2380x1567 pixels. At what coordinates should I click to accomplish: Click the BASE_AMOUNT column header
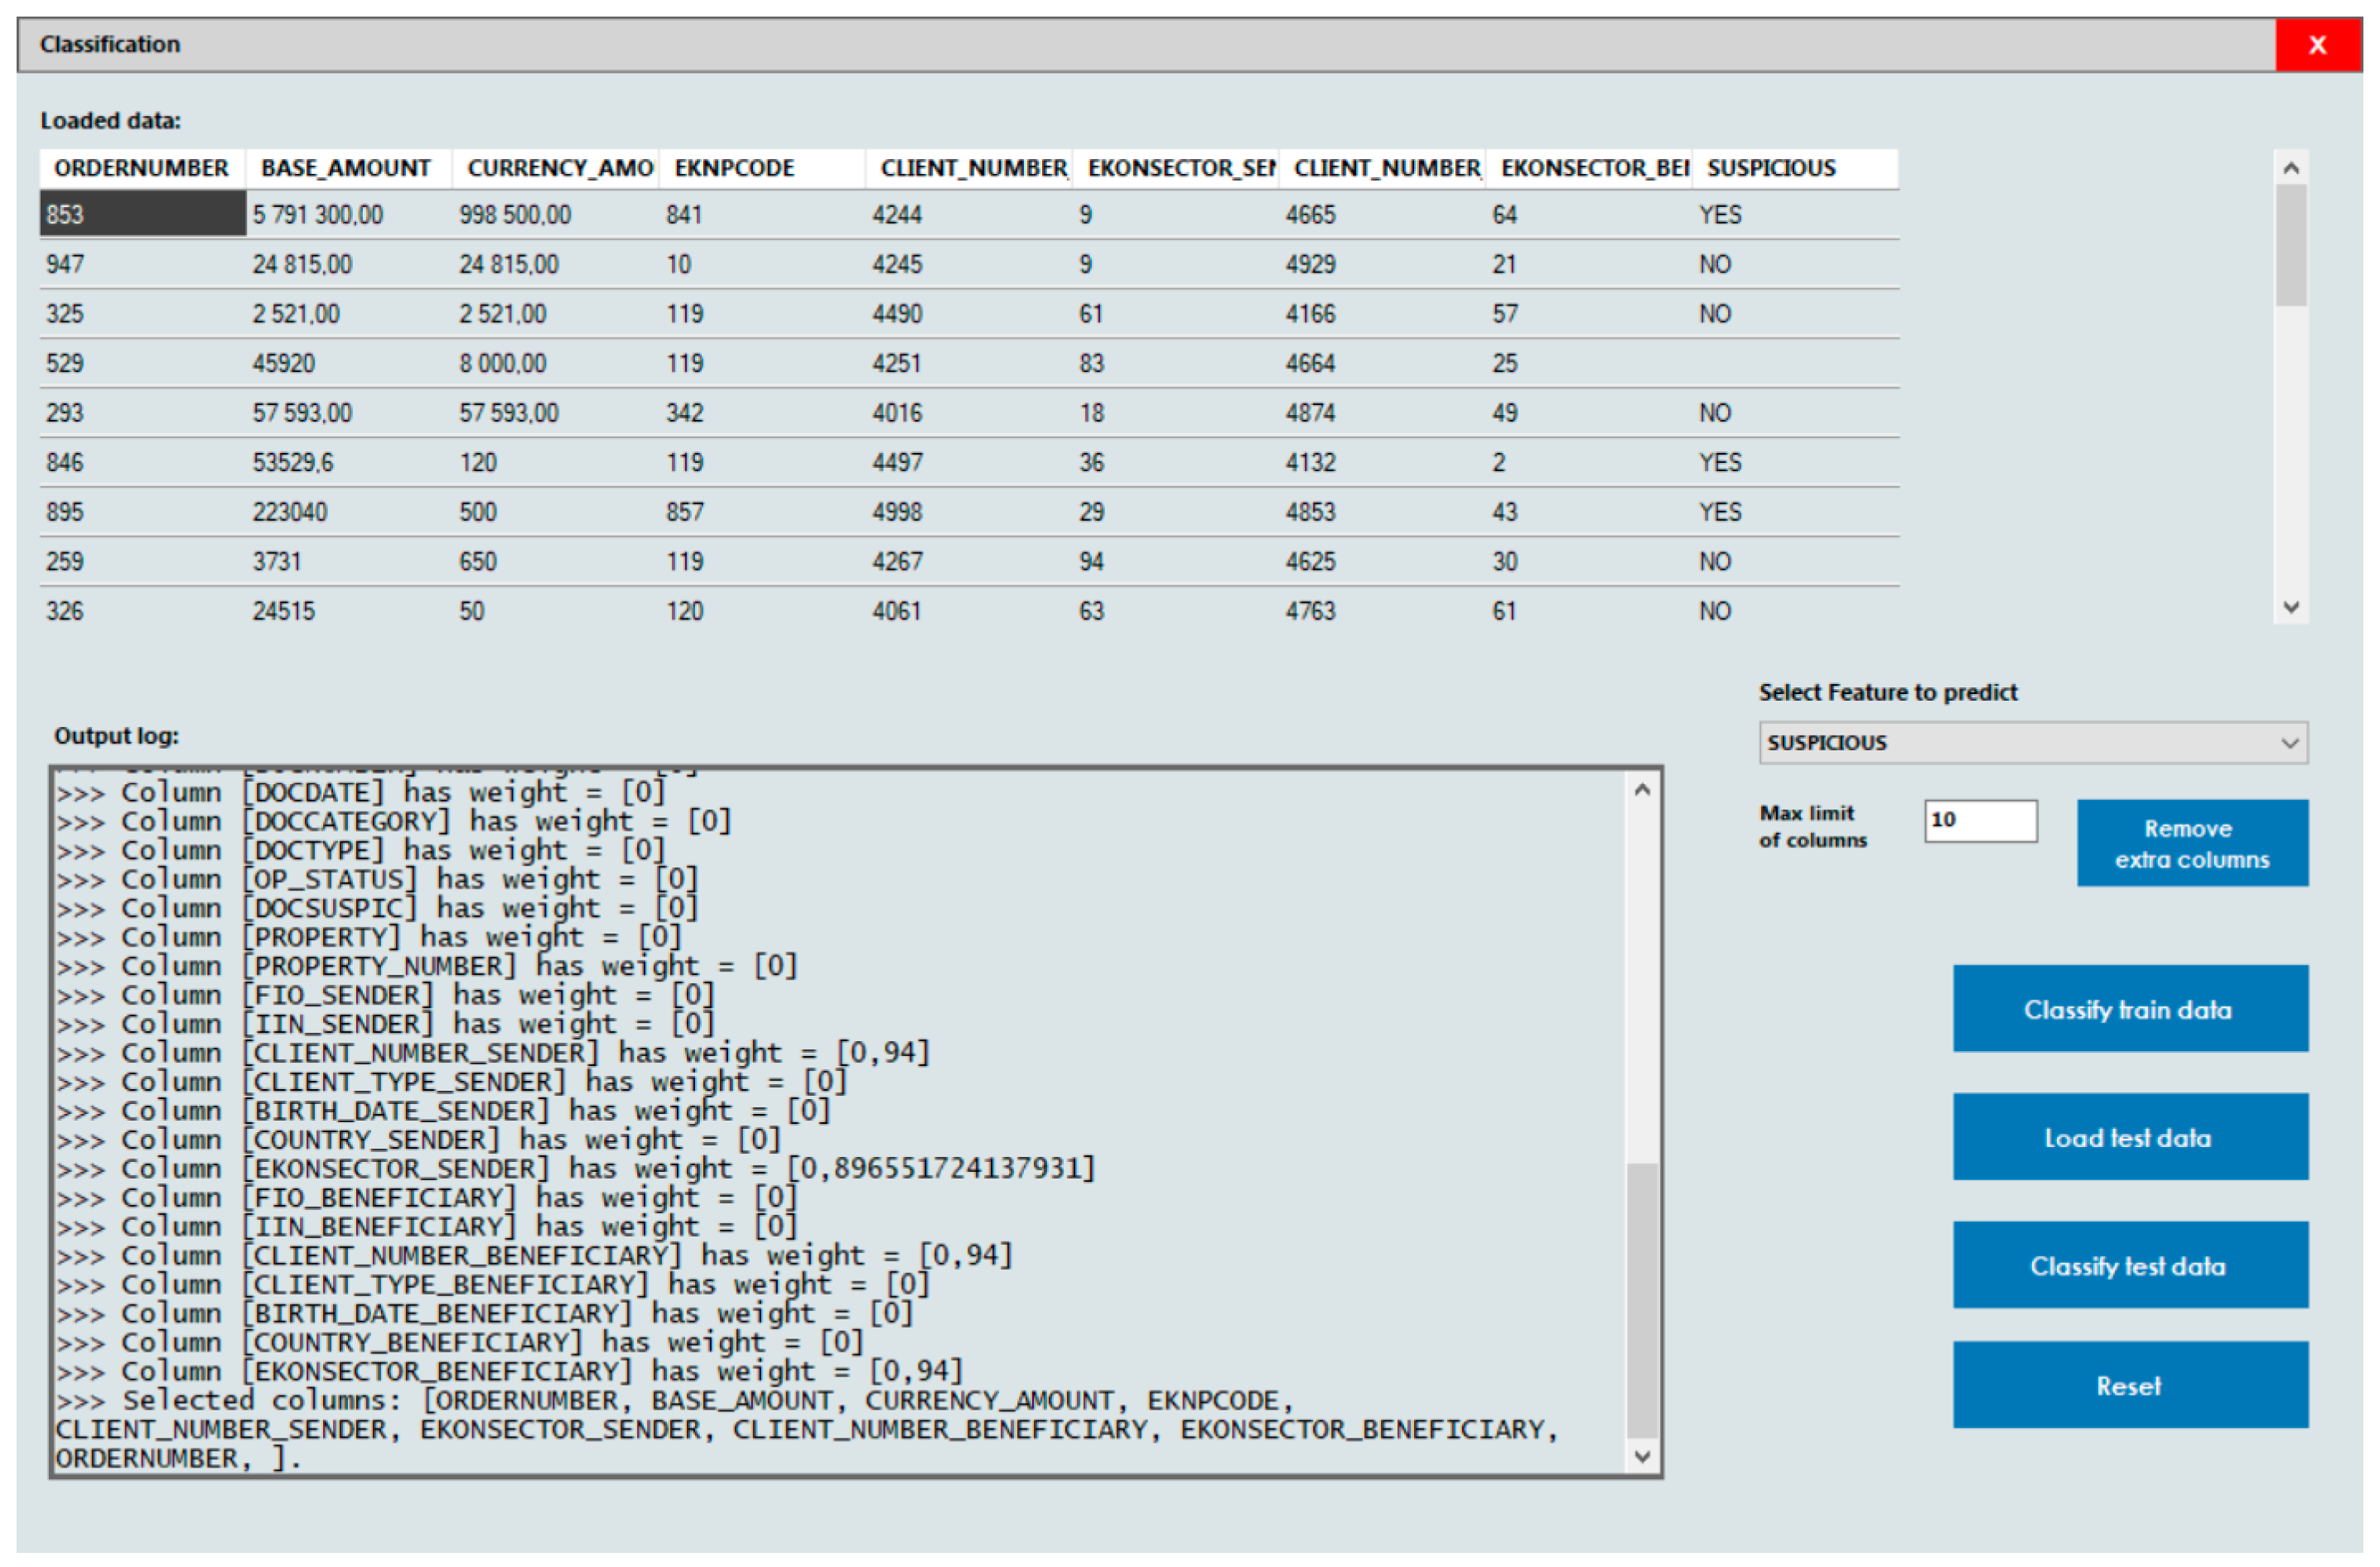345,168
